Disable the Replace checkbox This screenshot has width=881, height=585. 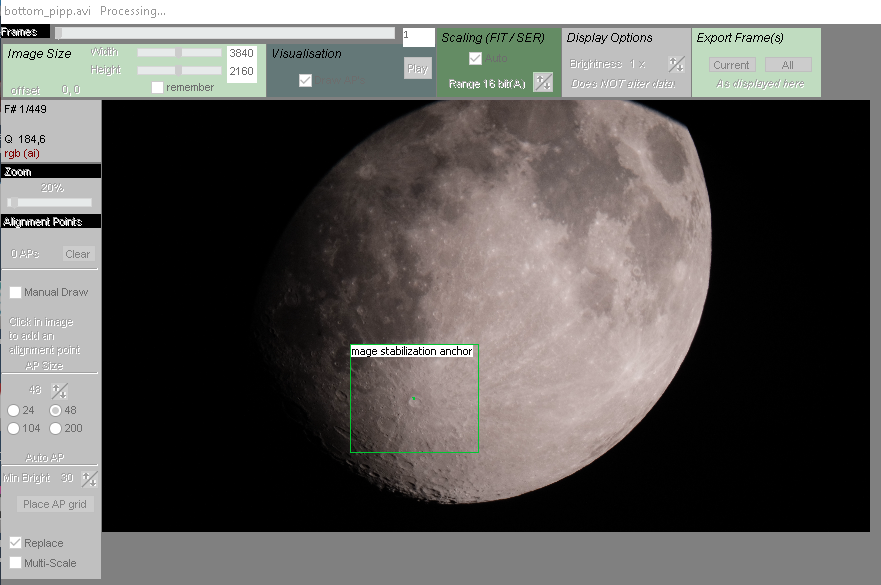pos(16,543)
